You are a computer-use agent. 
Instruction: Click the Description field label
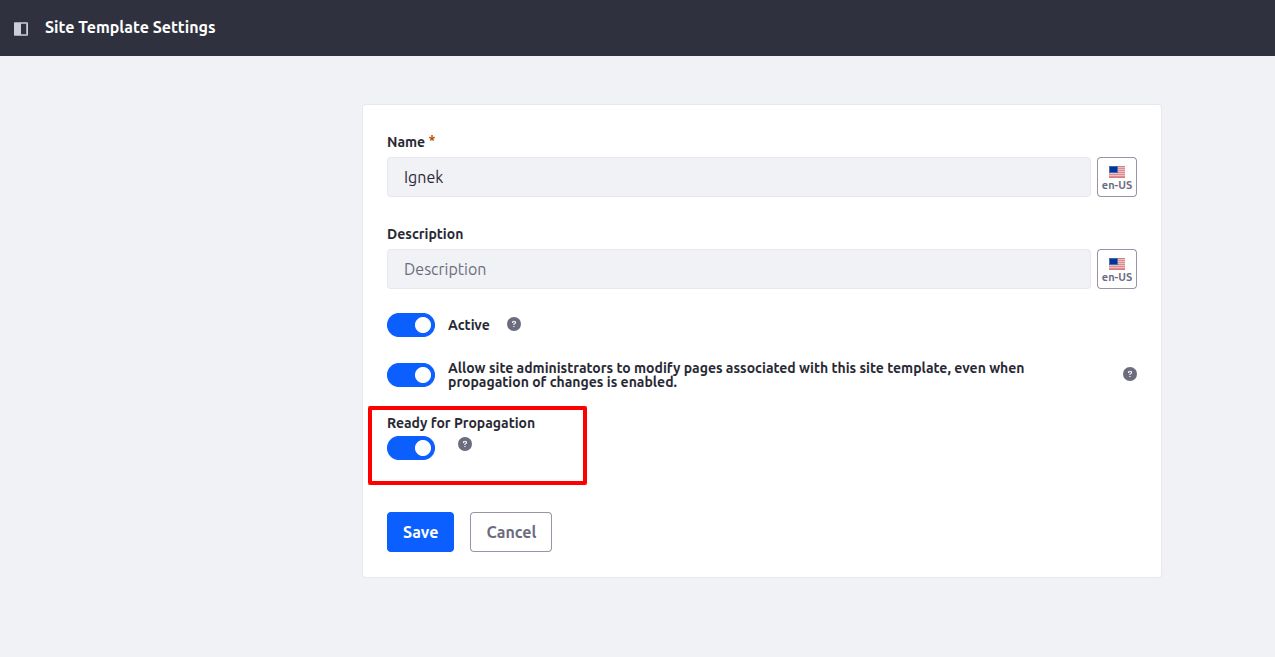pyautogui.click(x=425, y=234)
